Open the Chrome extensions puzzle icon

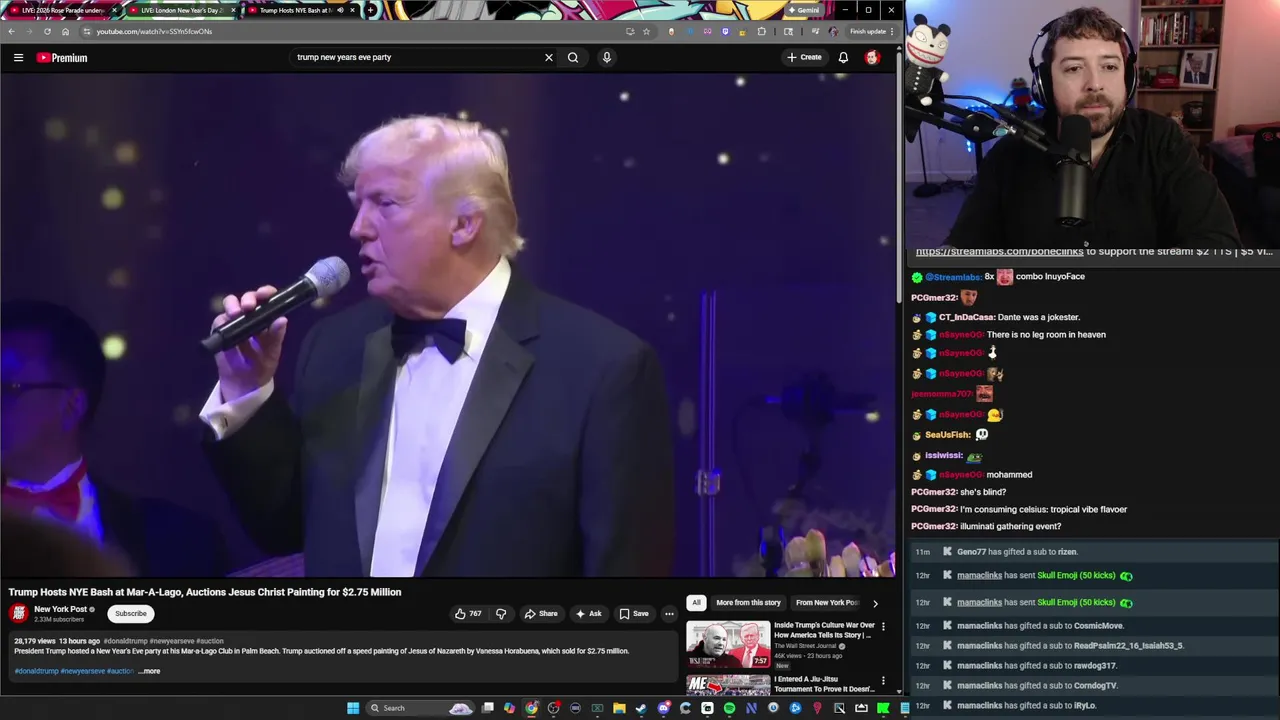click(x=762, y=31)
